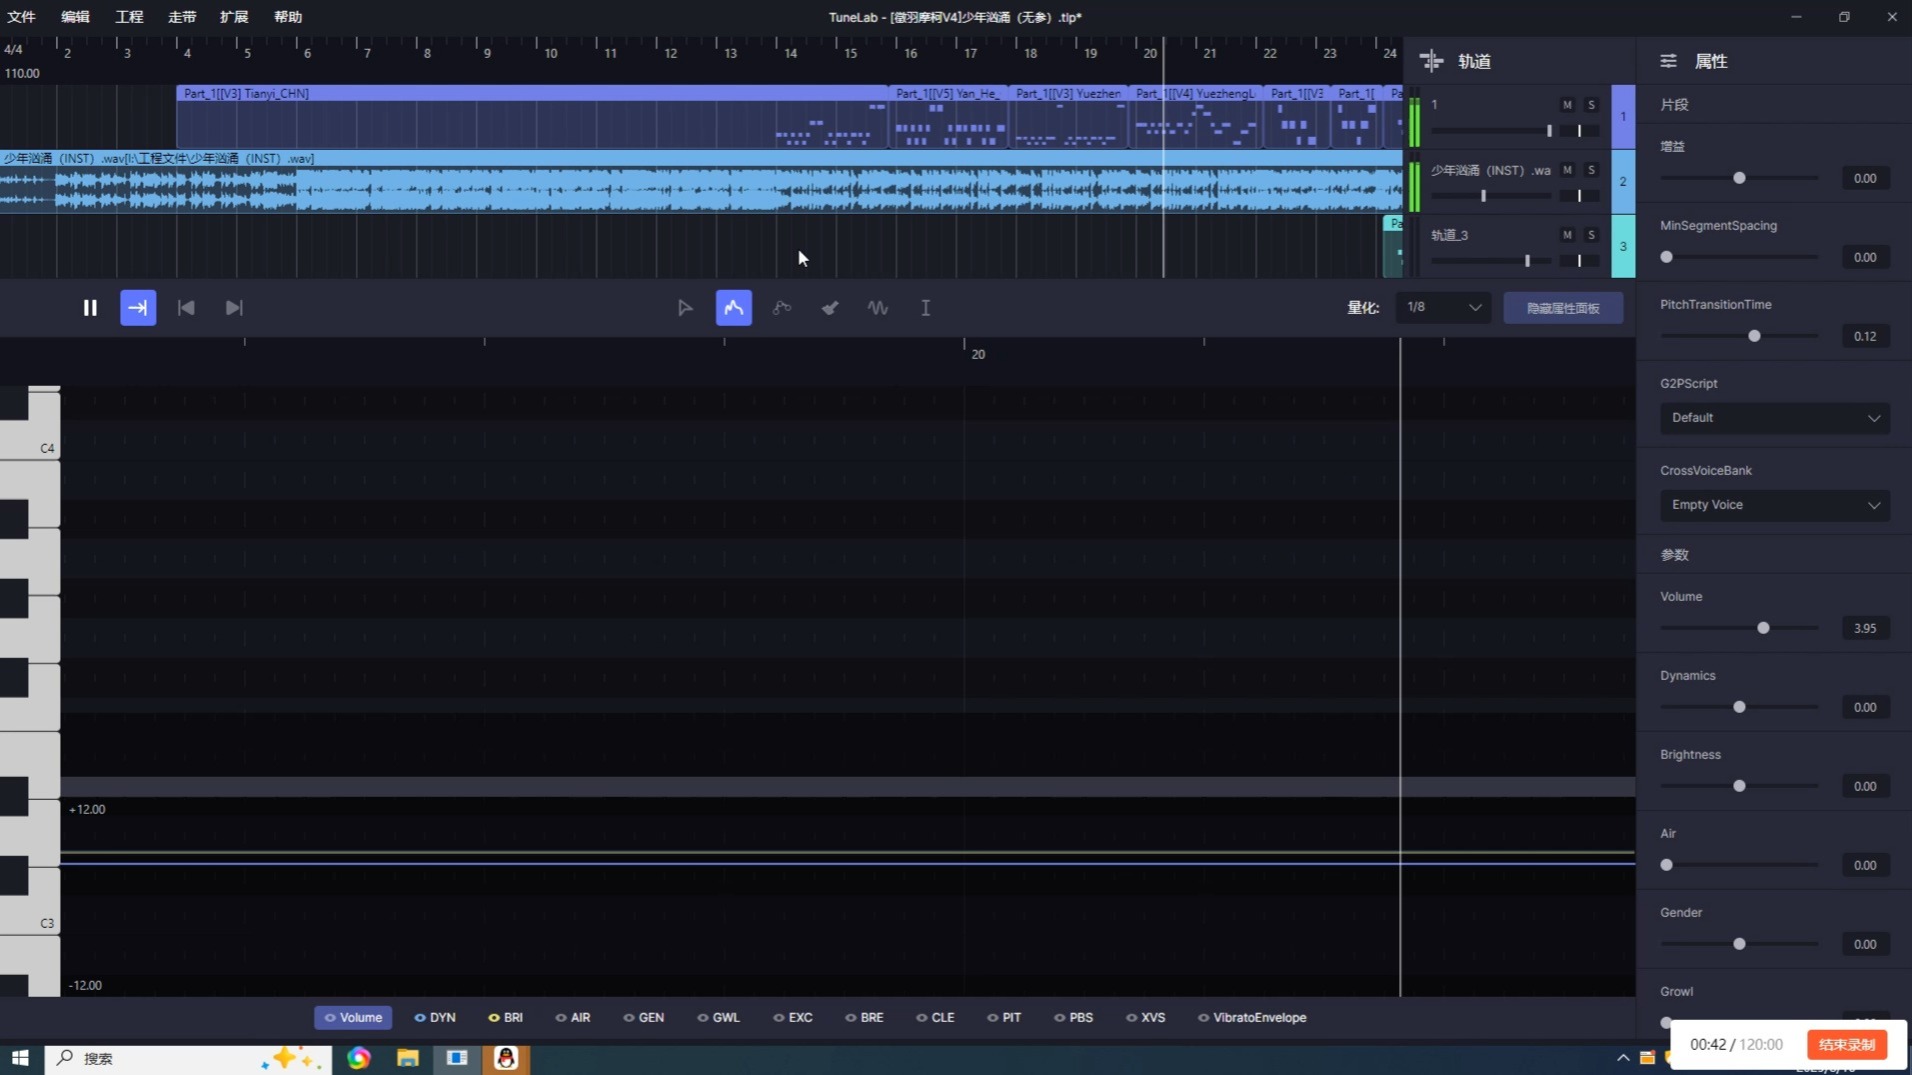1912x1075 pixels.
Task: Select the Volume parameter tab
Action: click(353, 1018)
